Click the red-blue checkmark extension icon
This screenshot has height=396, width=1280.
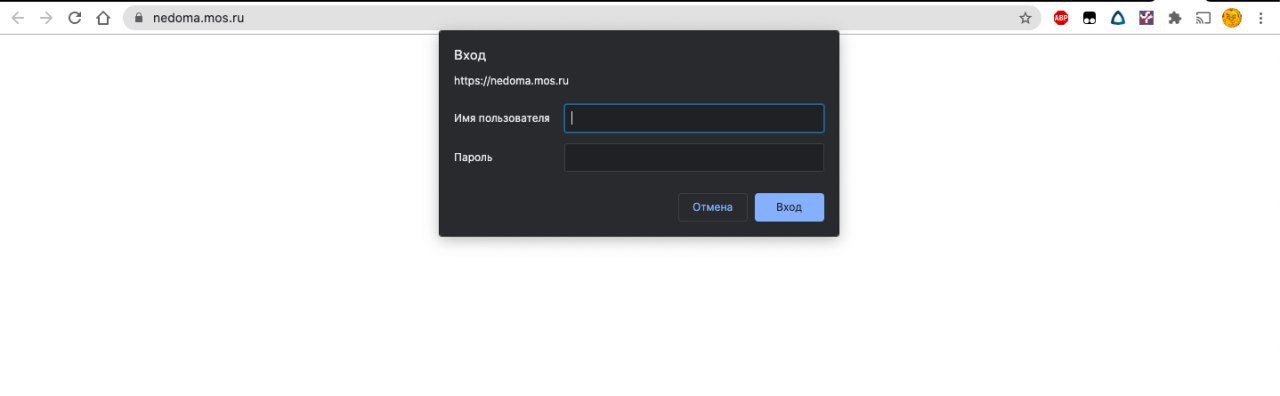point(1146,18)
